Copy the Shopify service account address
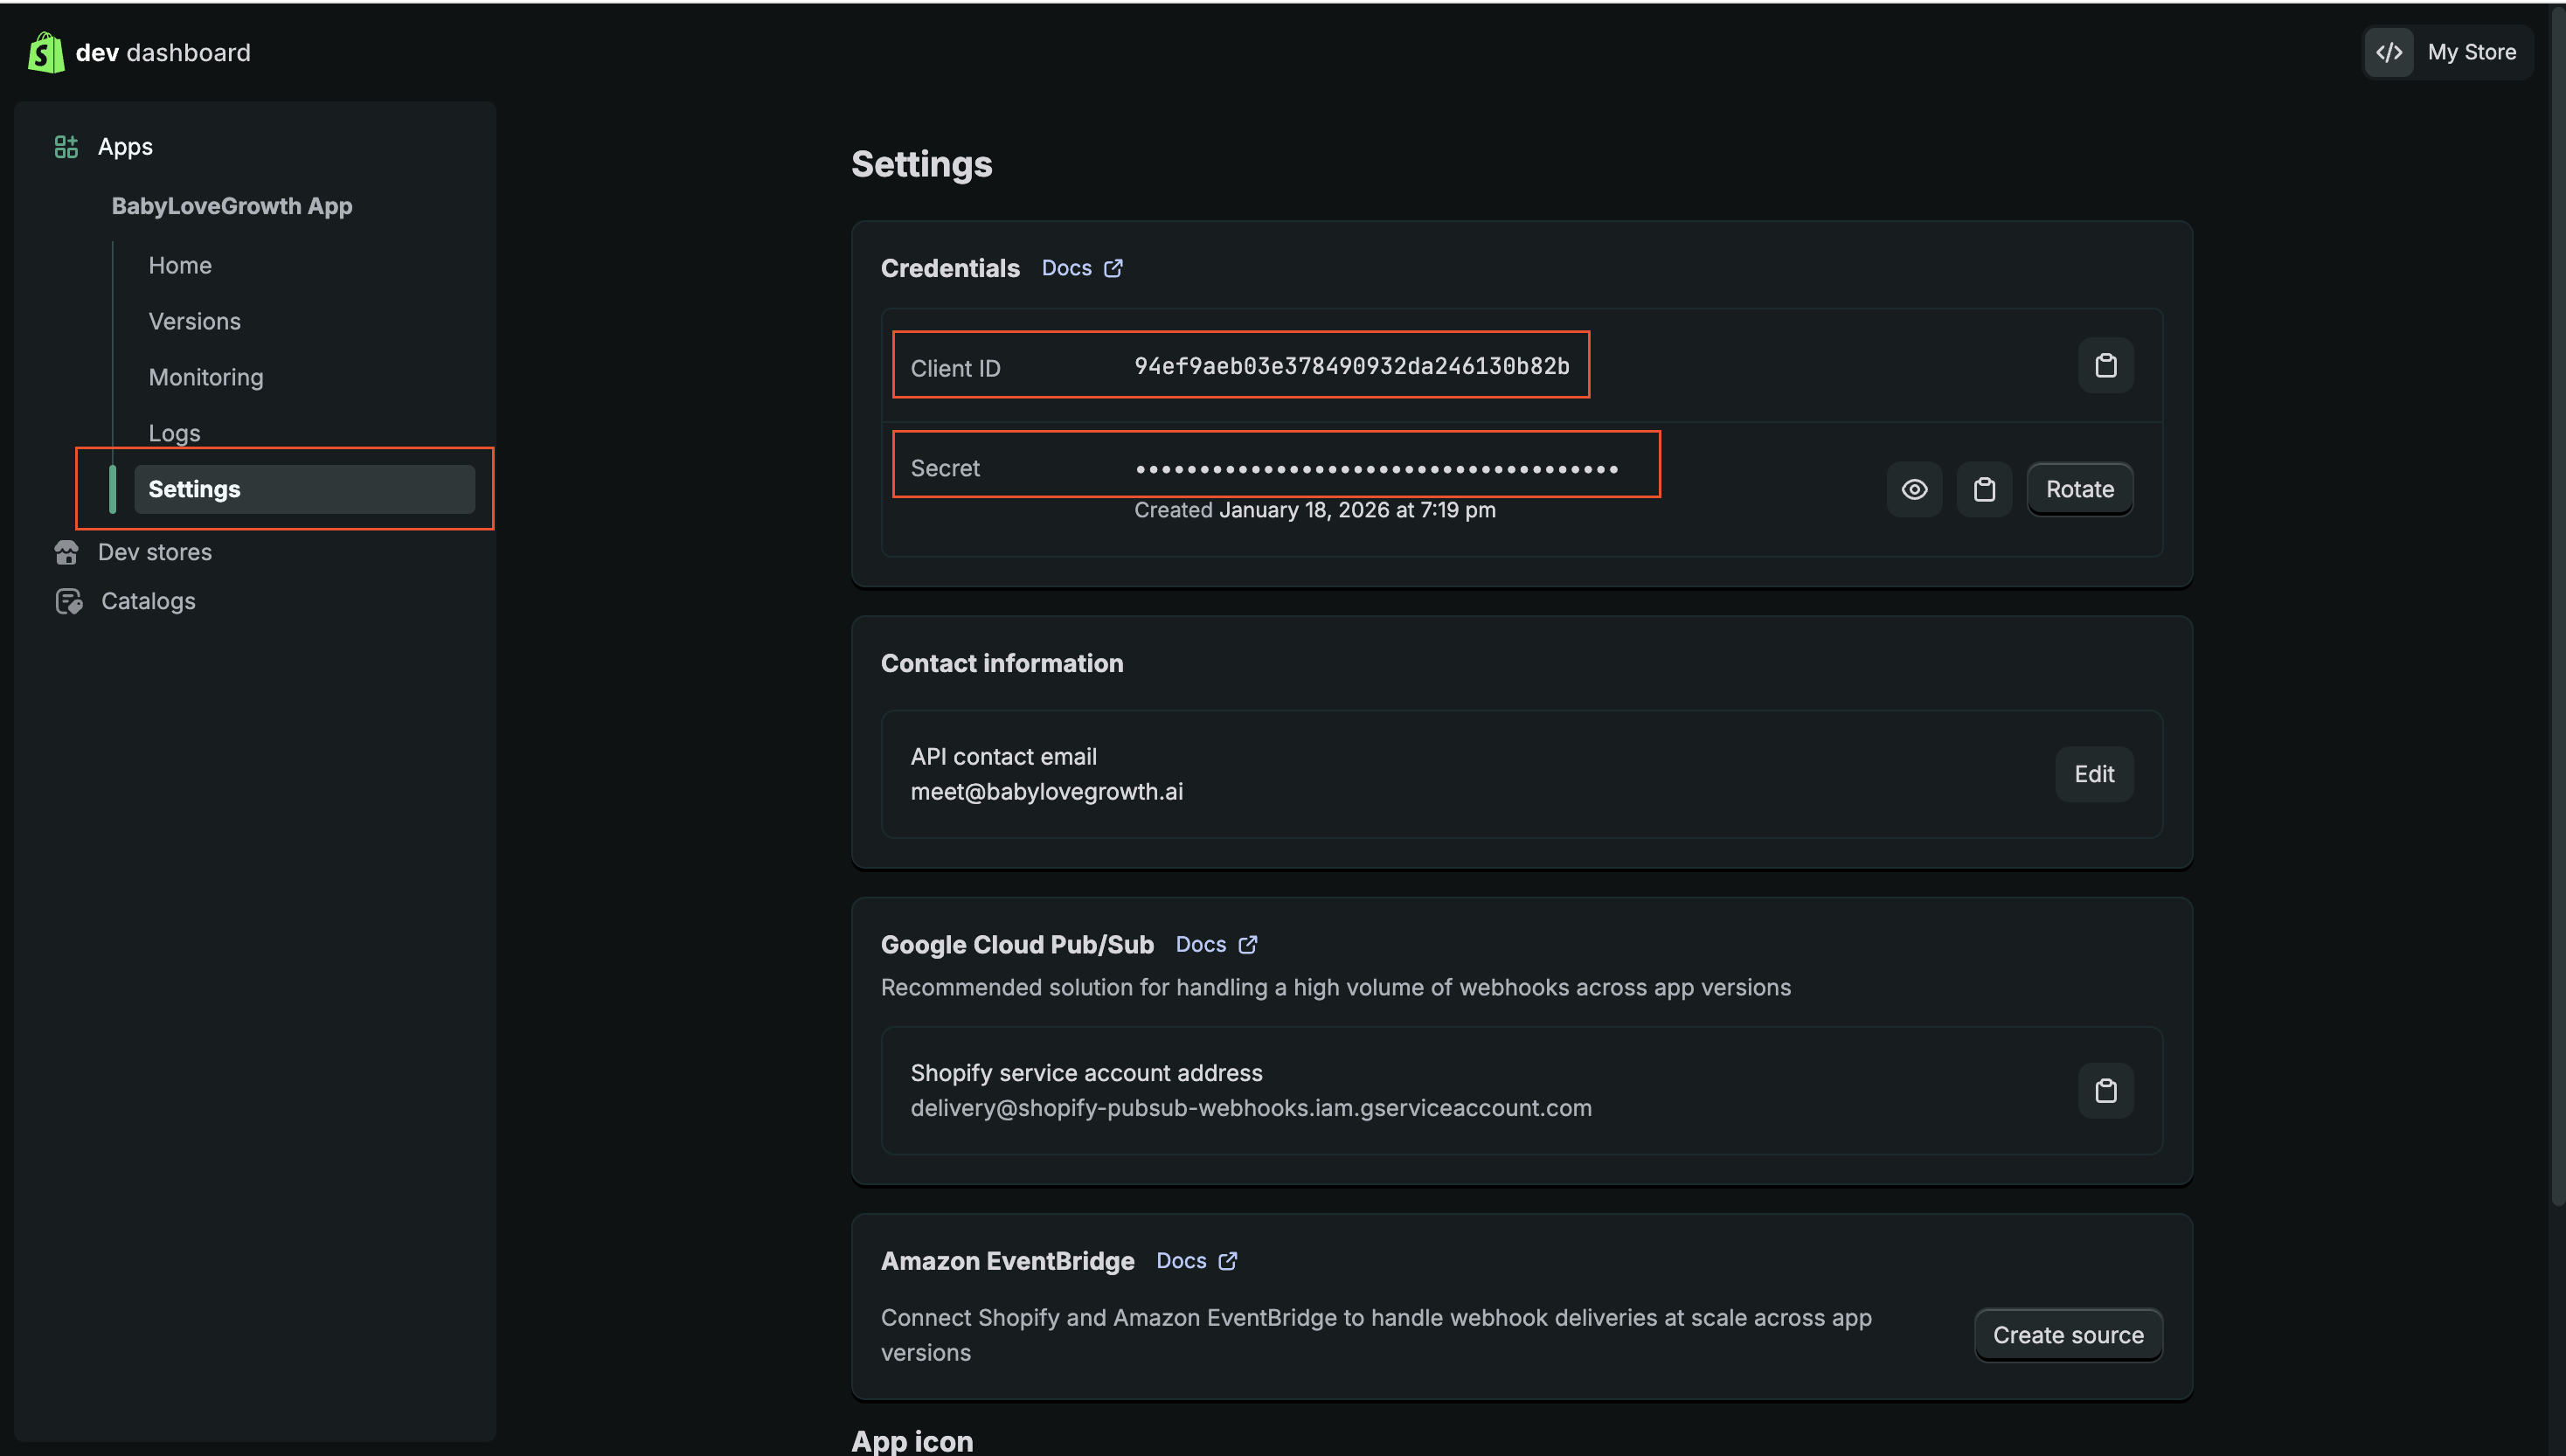 click(x=2105, y=1090)
